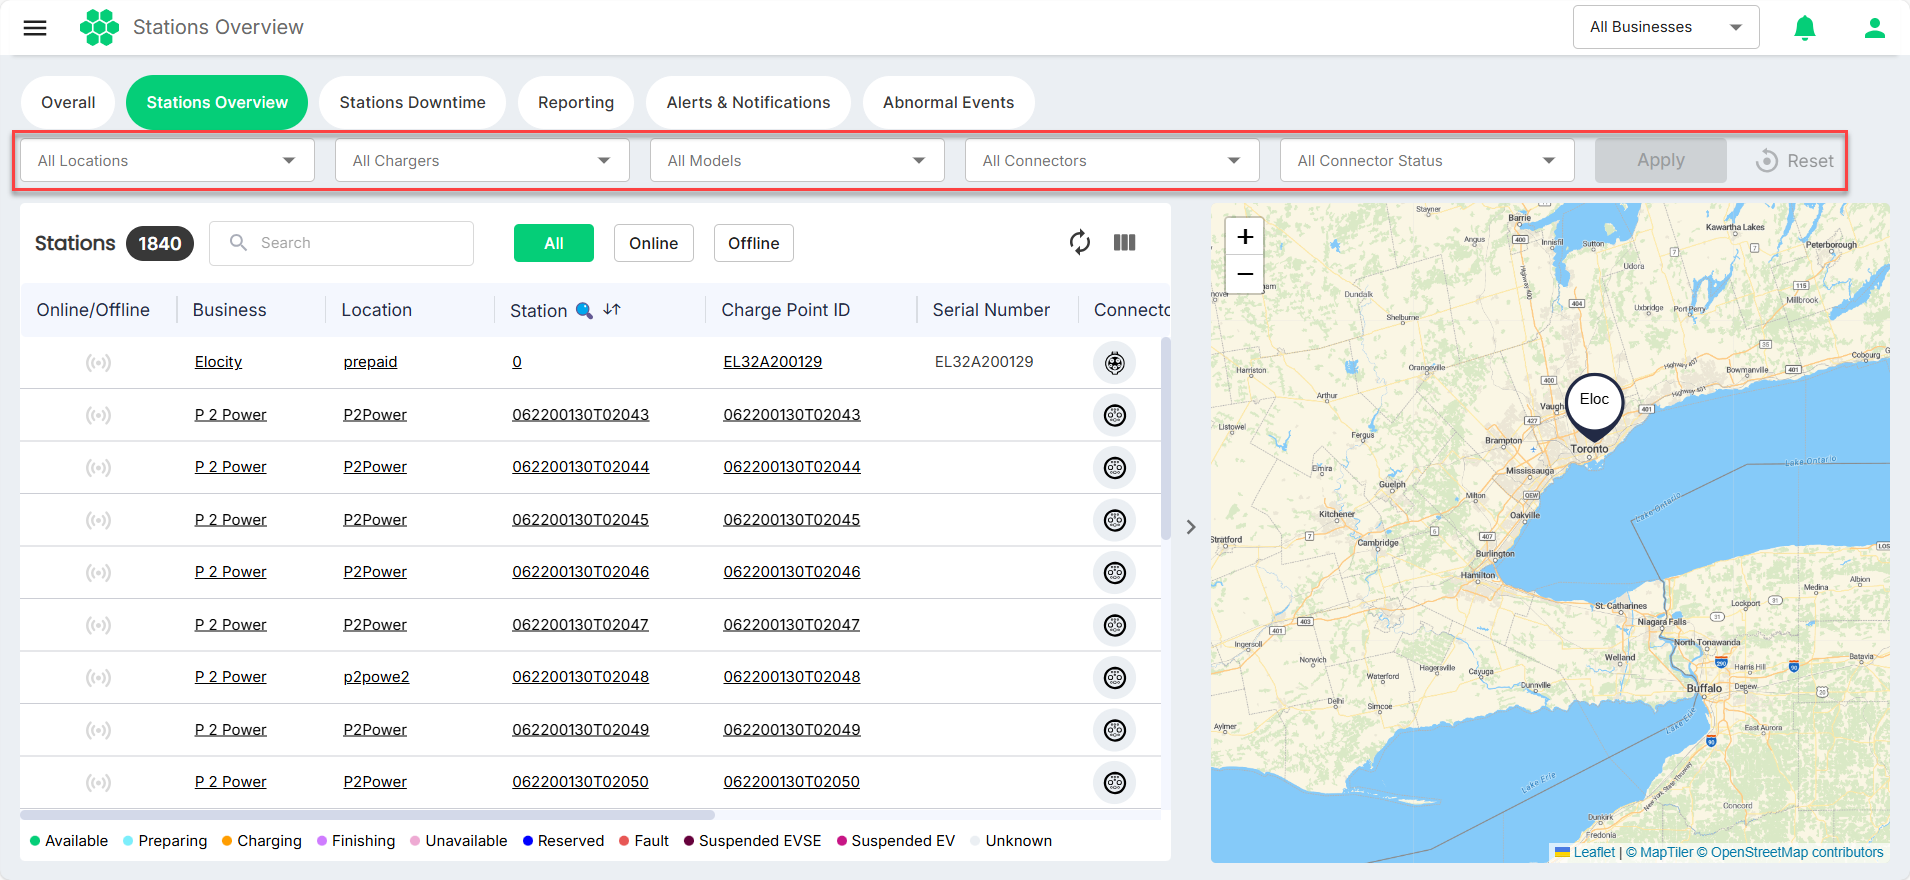Click the Apply filters button
The width and height of the screenshot is (1910, 880).
pos(1661,160)
